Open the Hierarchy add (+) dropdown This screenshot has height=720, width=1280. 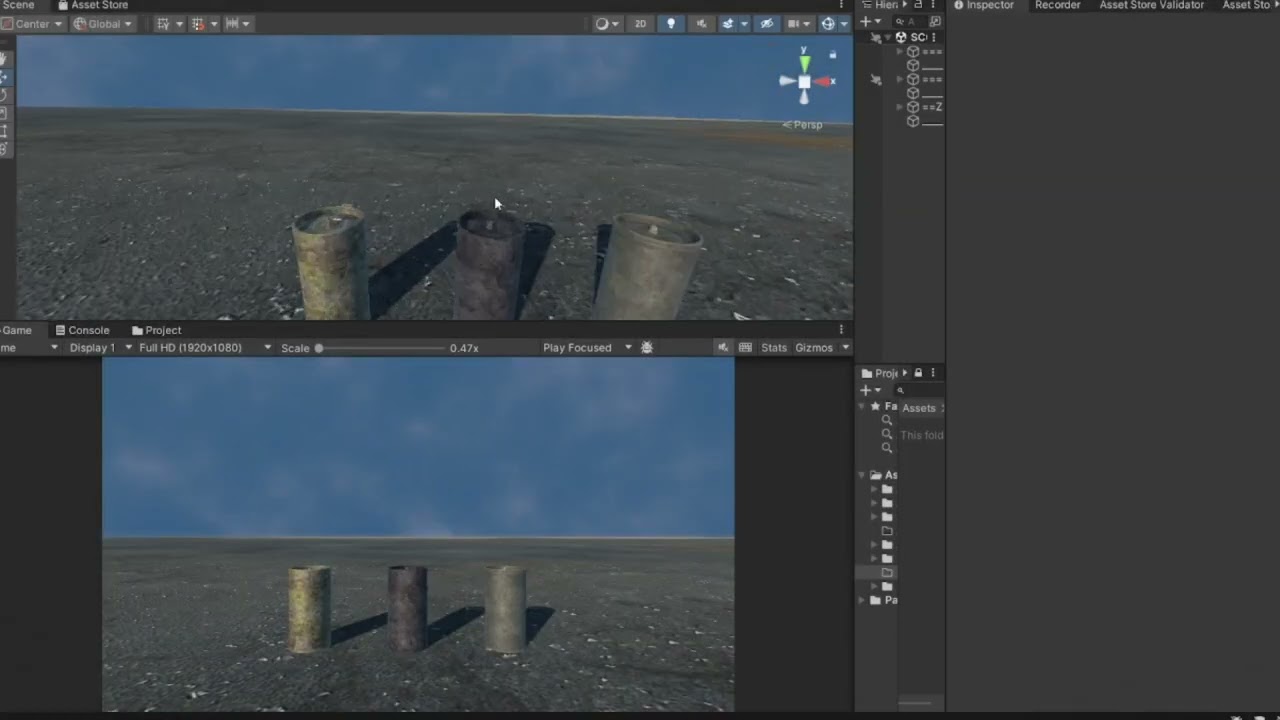[x=871, y=22]
